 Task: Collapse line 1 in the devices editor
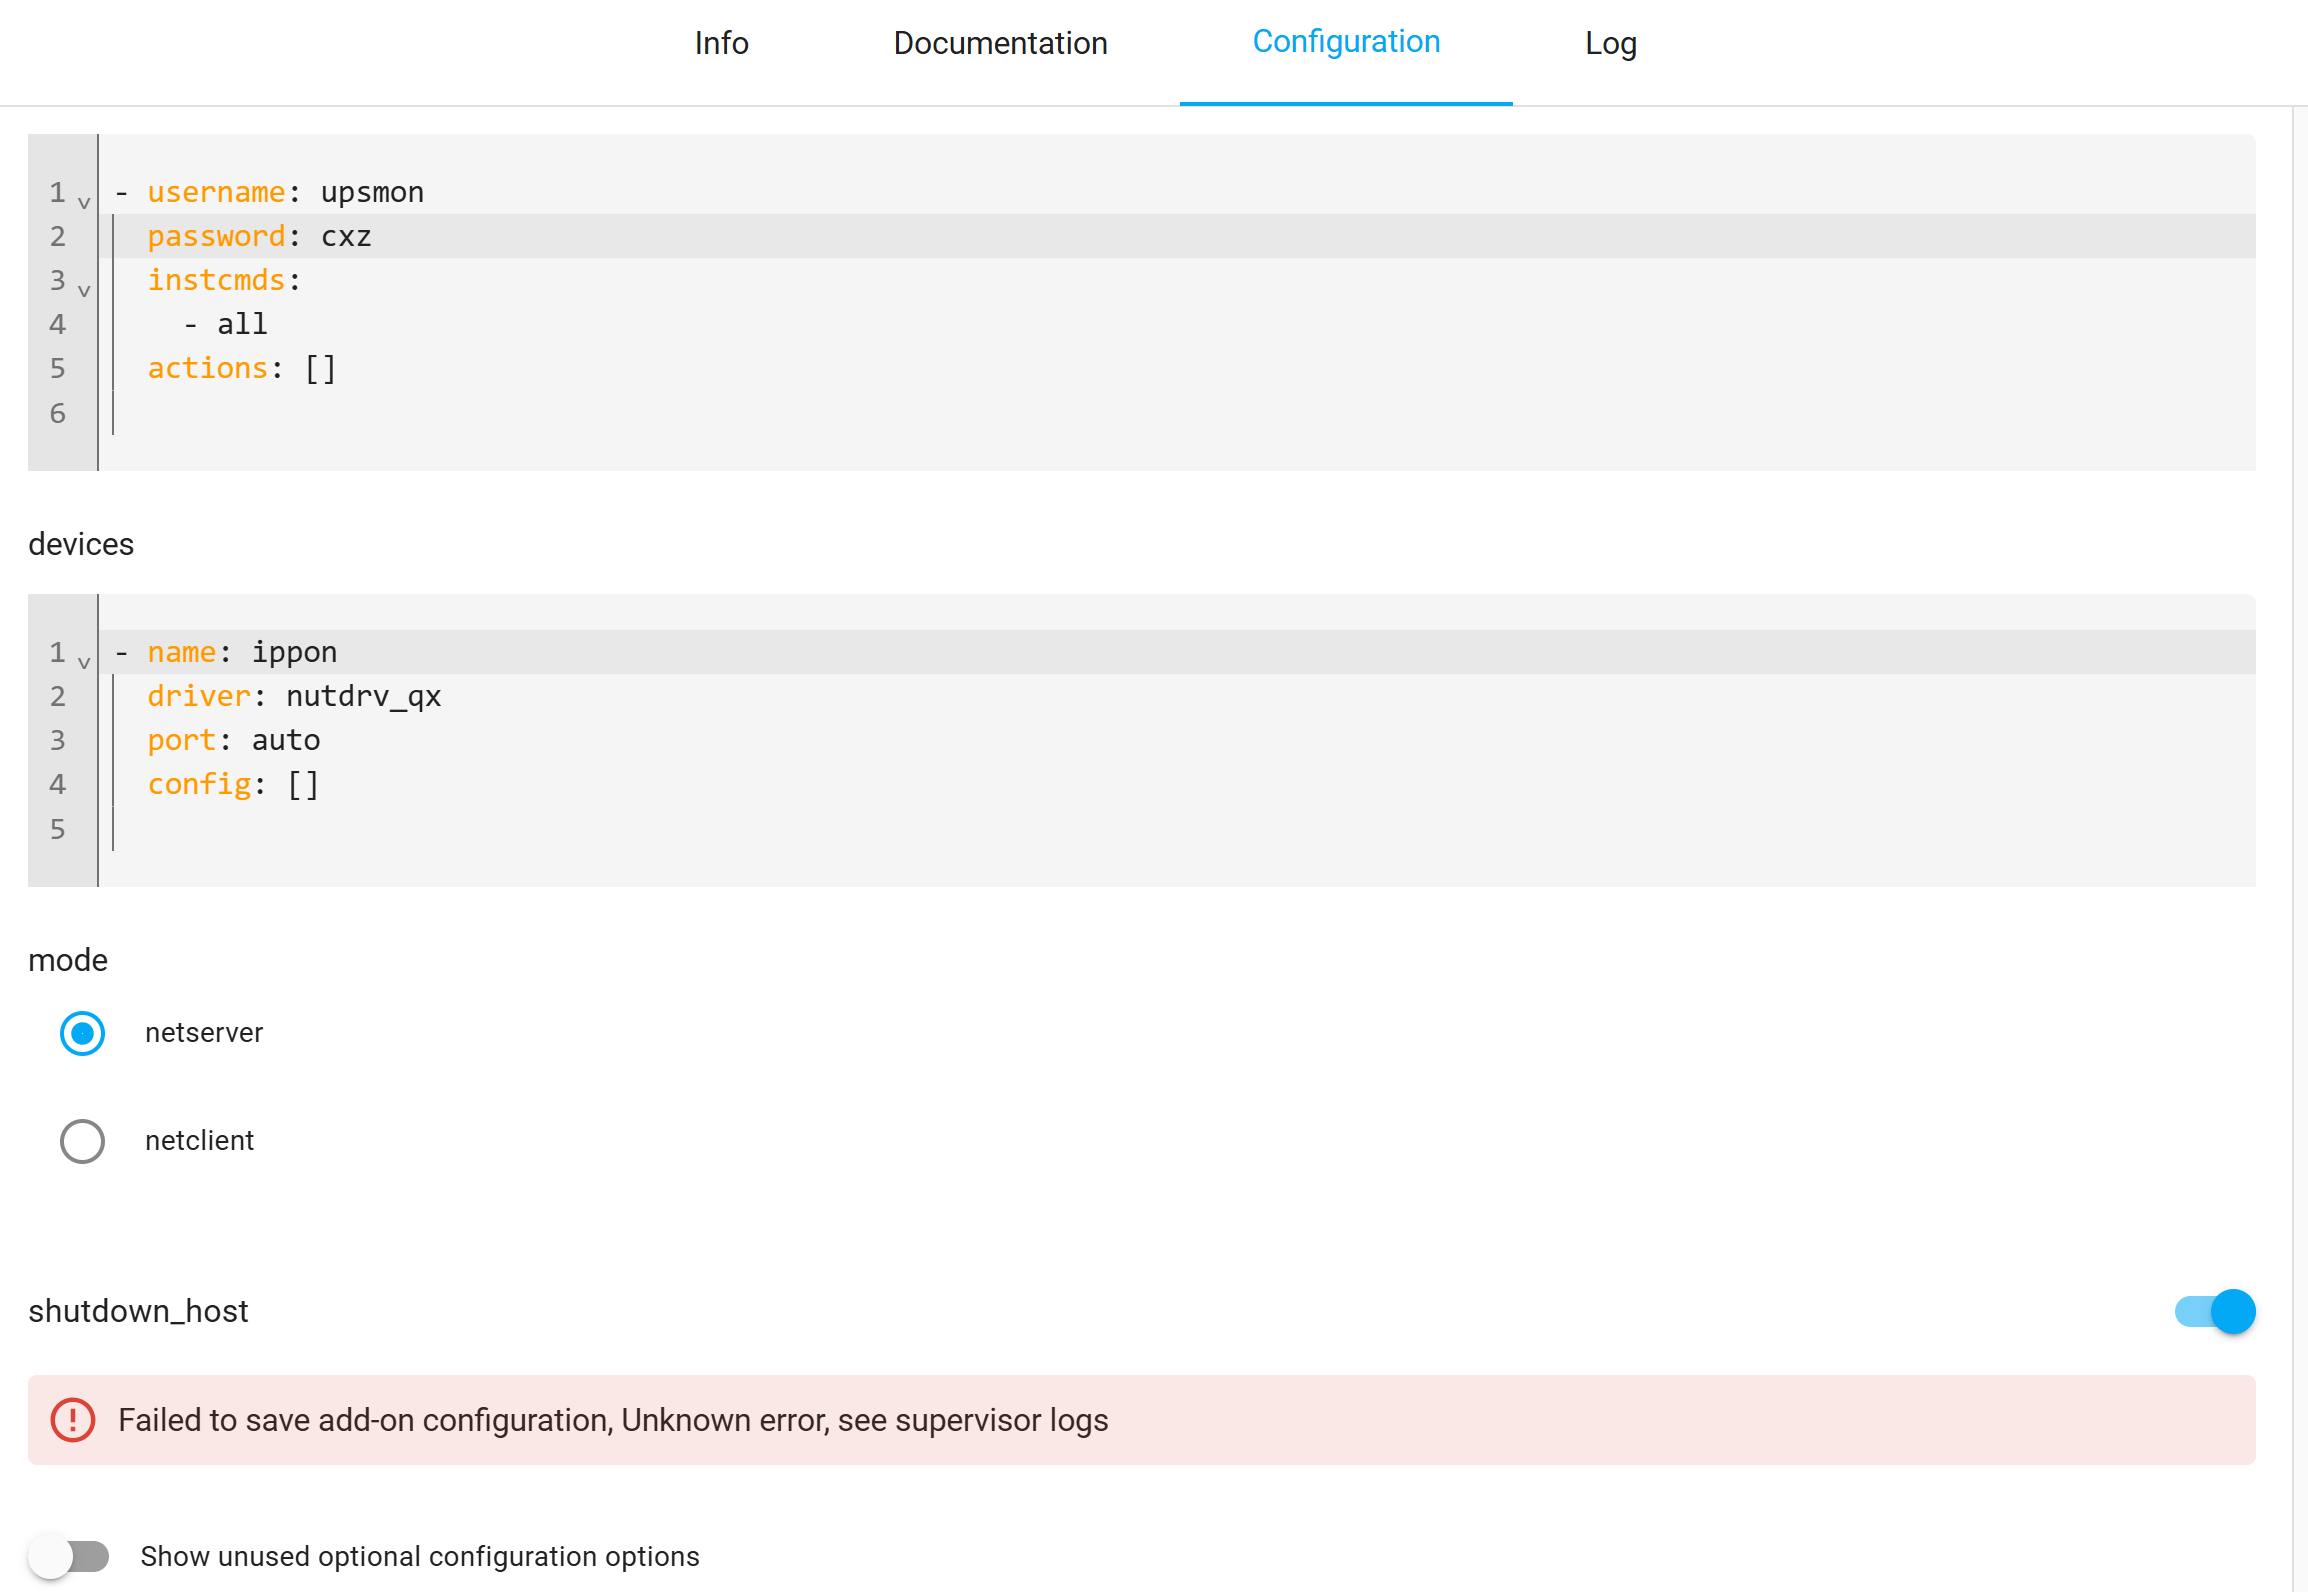[84, 660]
